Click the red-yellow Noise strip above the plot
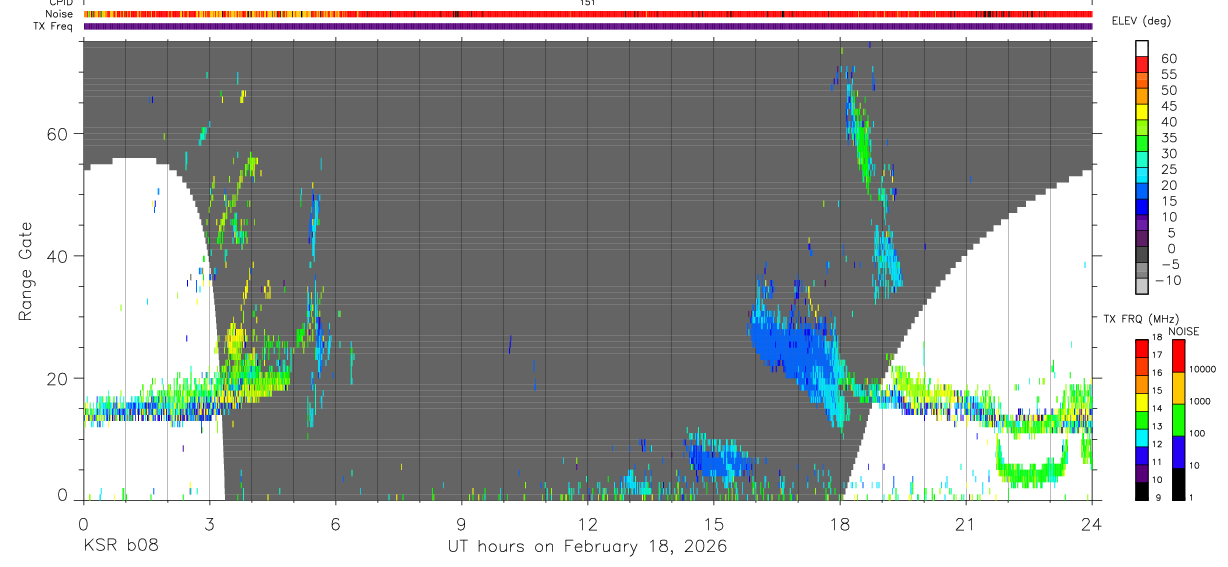Viewport: 1228px width, 567px height. coord(588,14)
